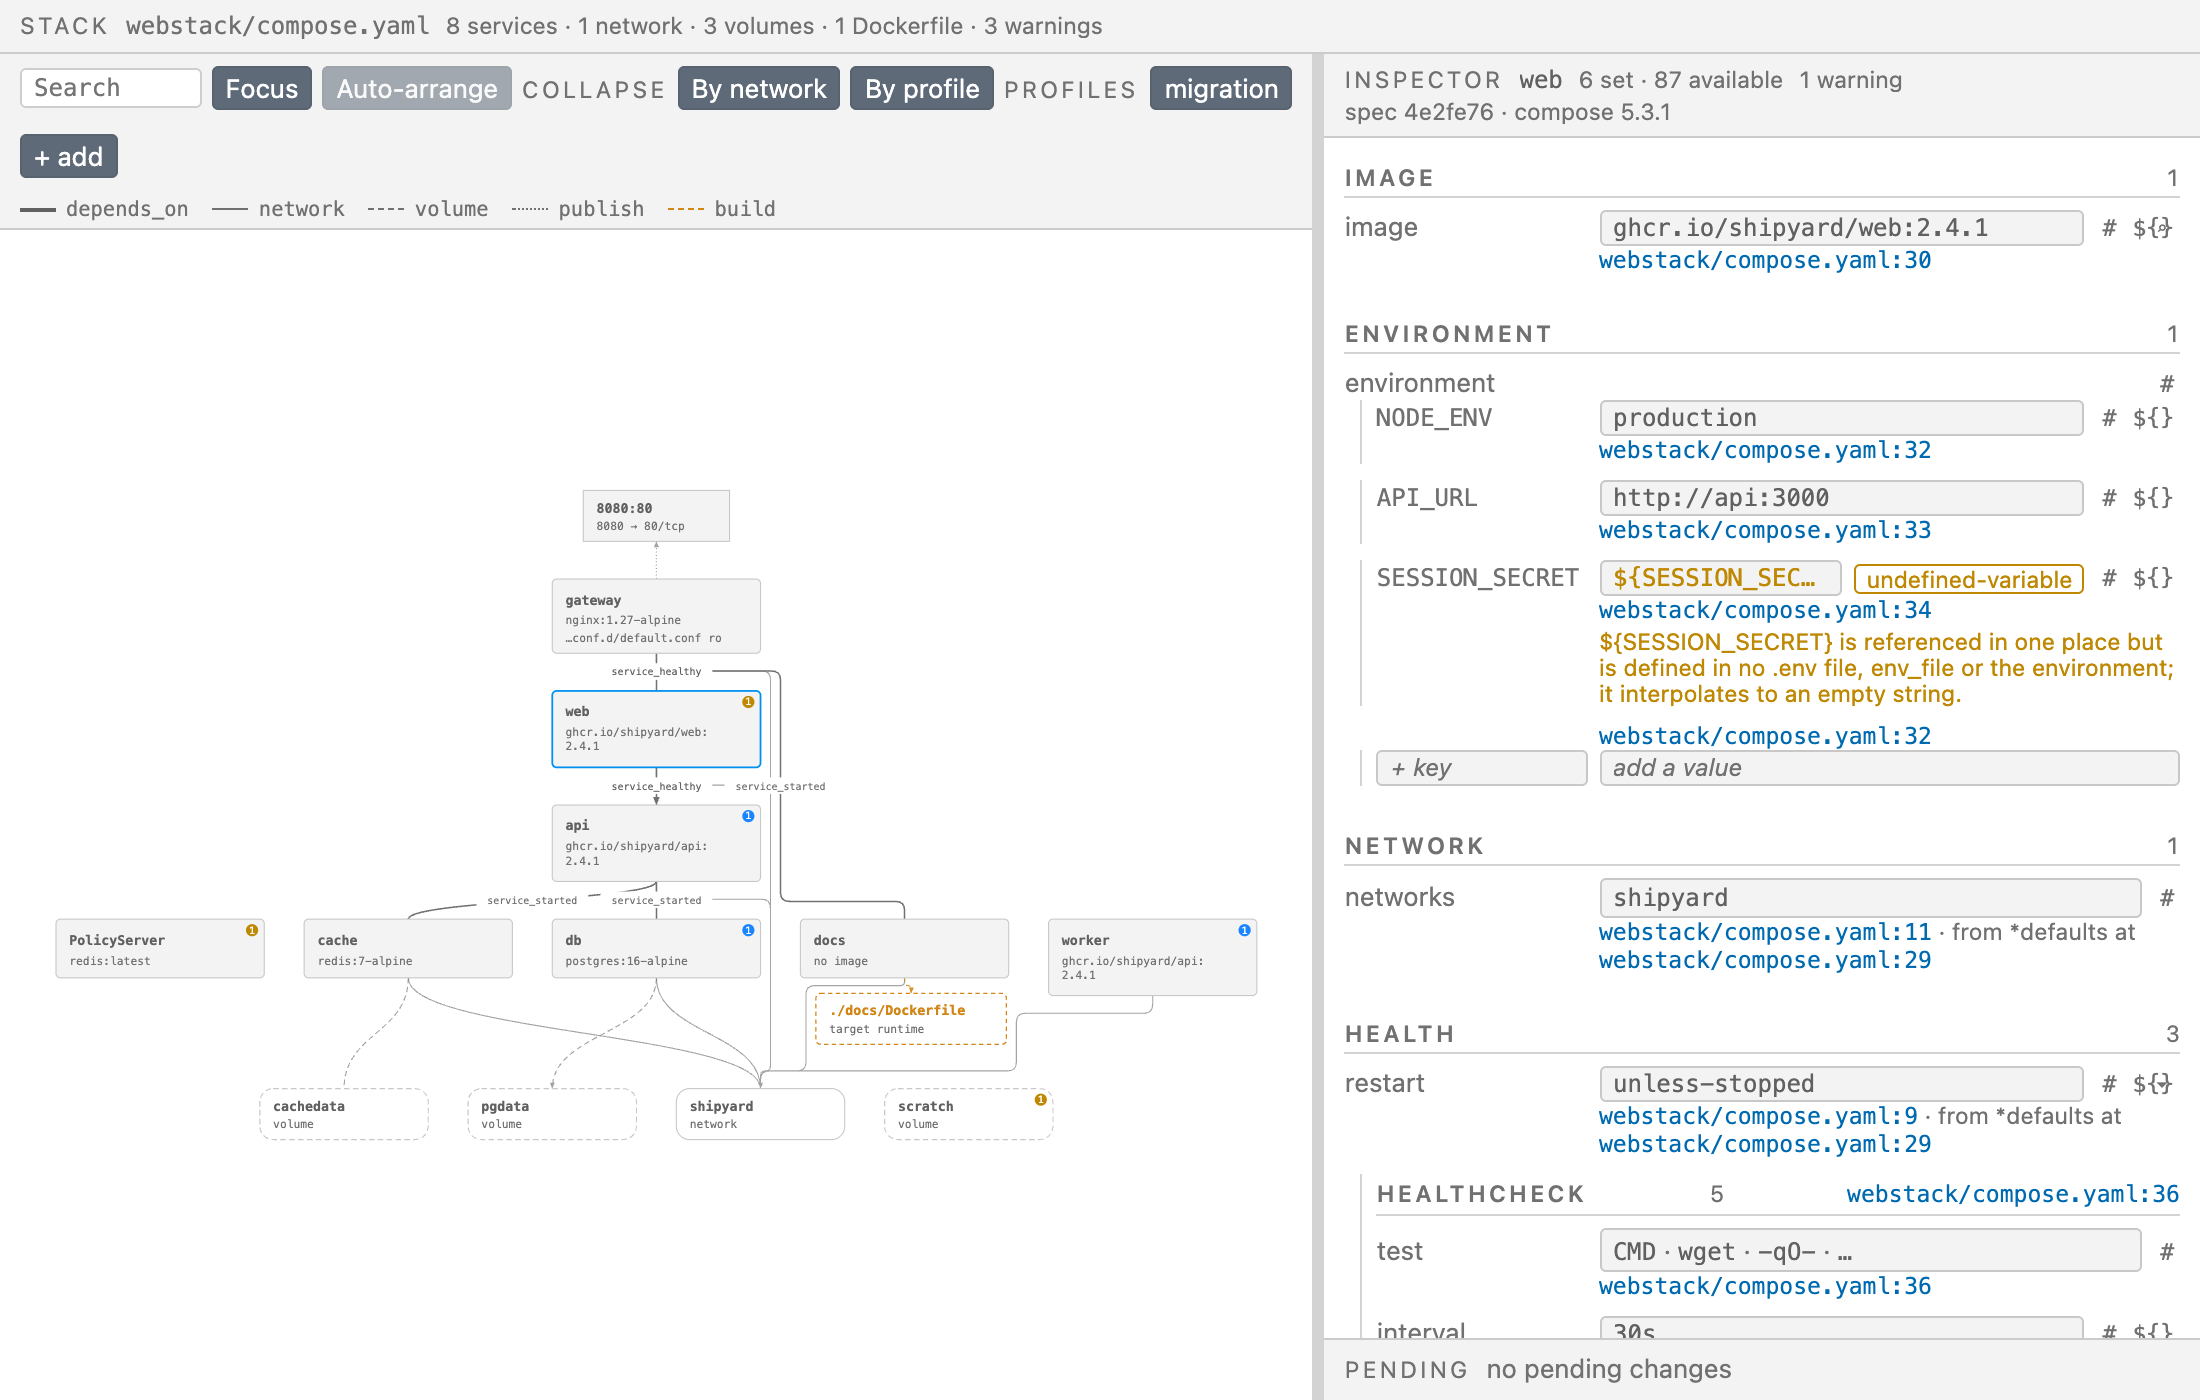2200x1400 pixels.
Task: Open webstack/compose.yaml:11 source link
Action: [x=1765, y=932]
